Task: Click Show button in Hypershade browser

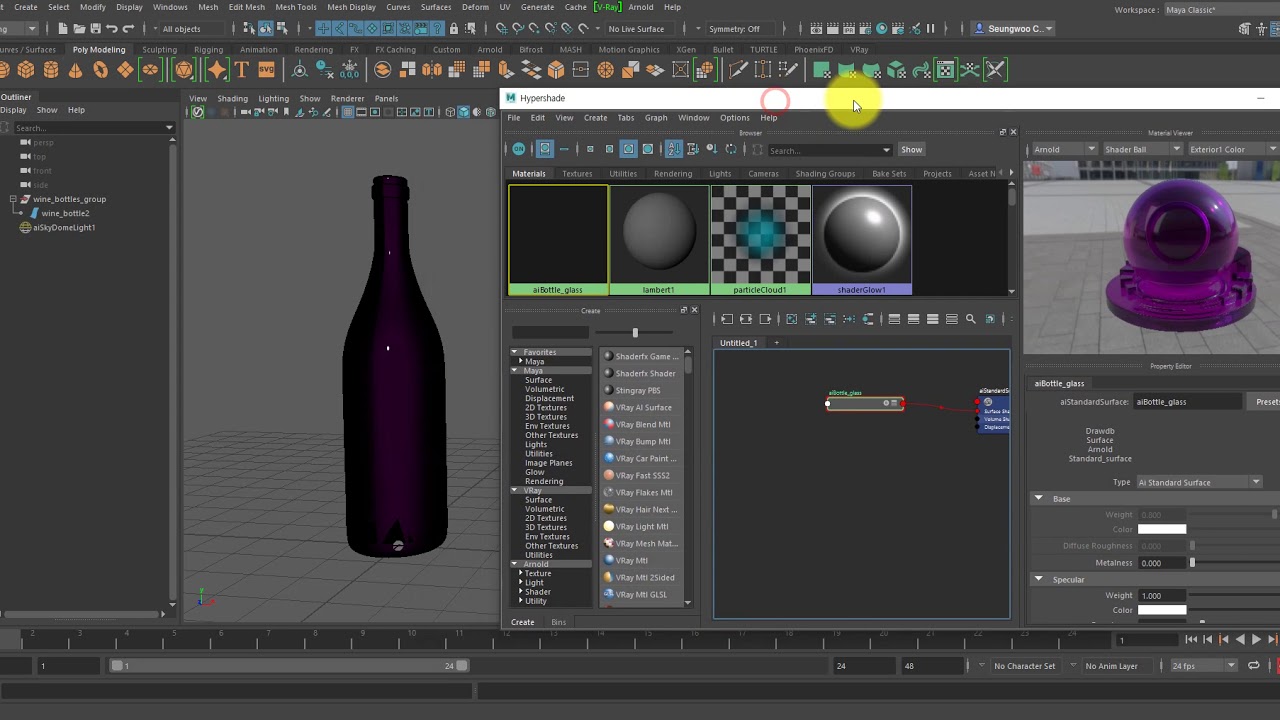Action: tap(911, 150)
